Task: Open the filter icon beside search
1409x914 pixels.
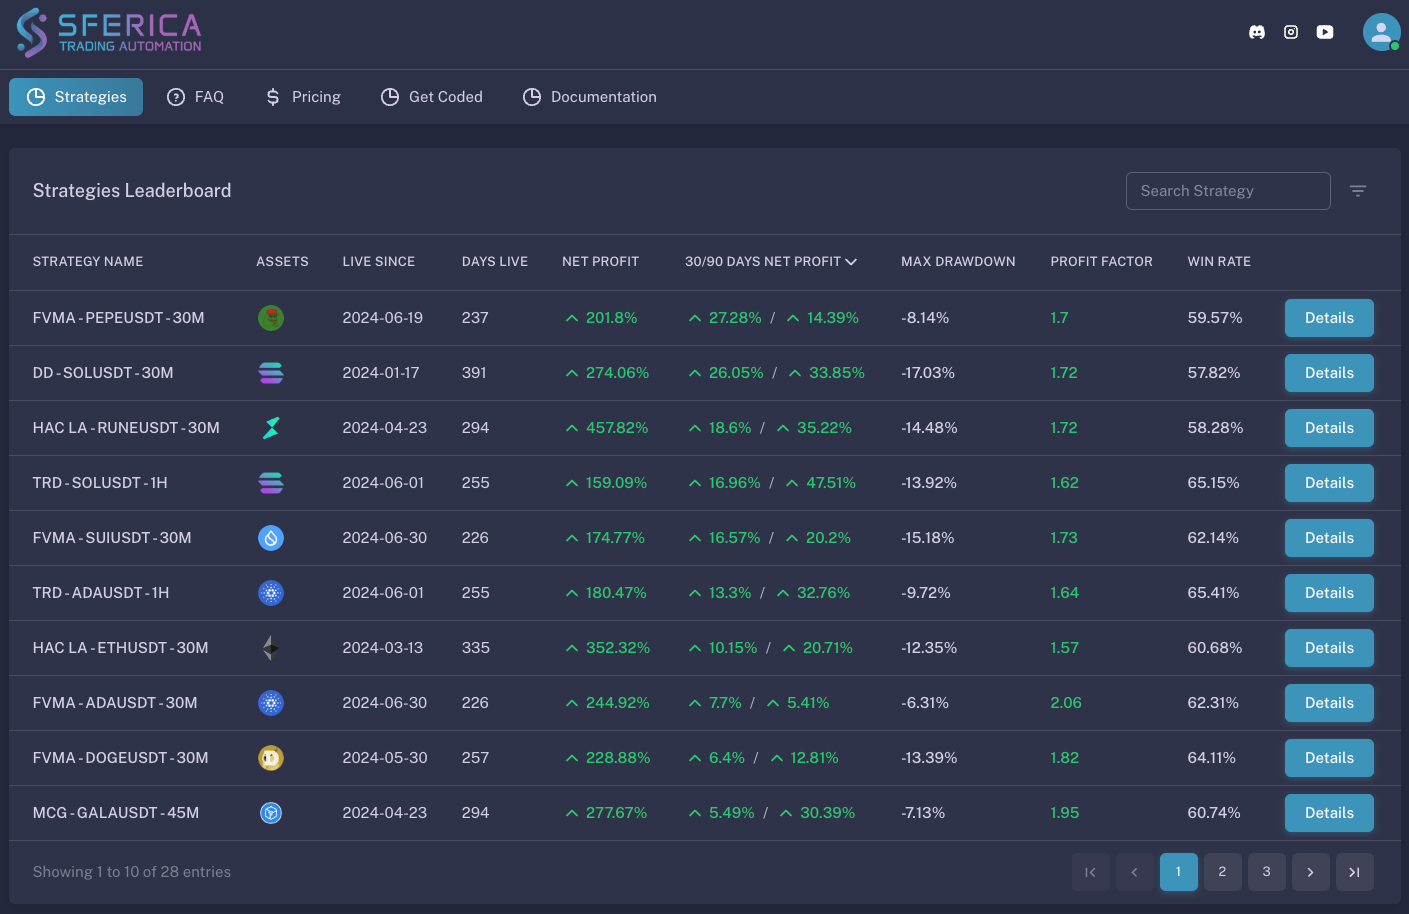Action: (x=1357, y=191)
